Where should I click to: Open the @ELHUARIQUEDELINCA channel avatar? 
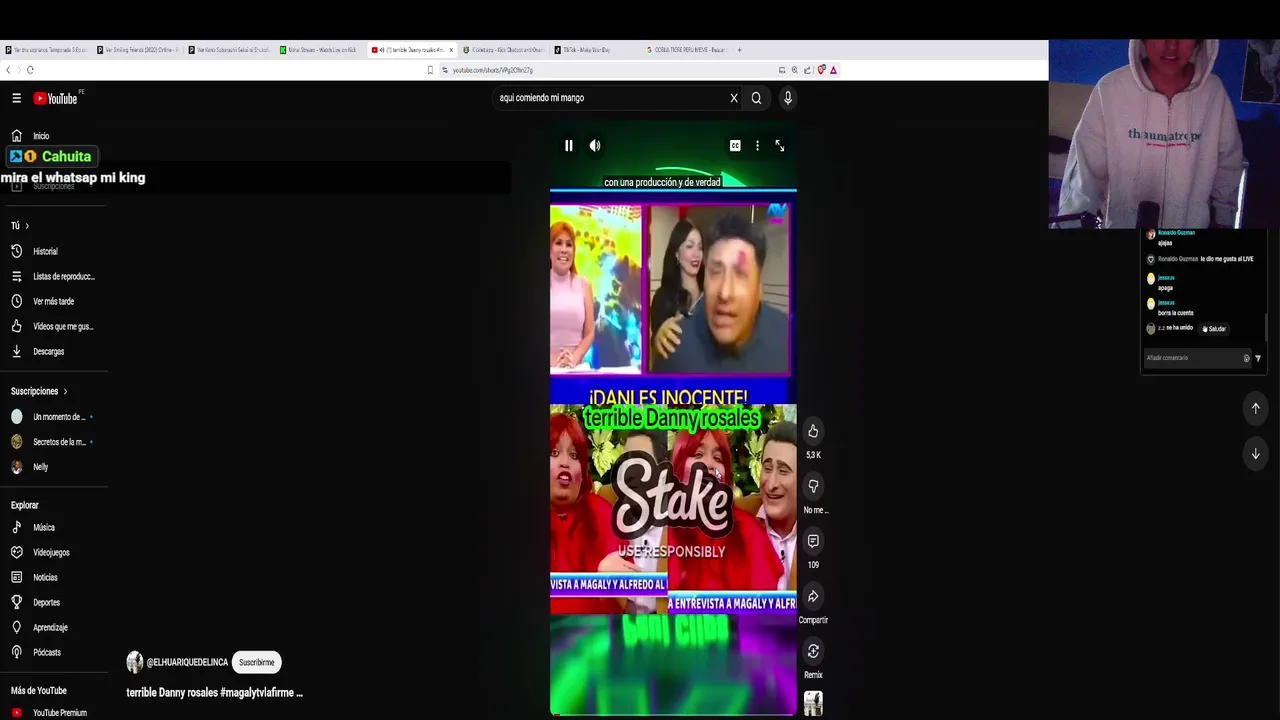pos(135,662)
